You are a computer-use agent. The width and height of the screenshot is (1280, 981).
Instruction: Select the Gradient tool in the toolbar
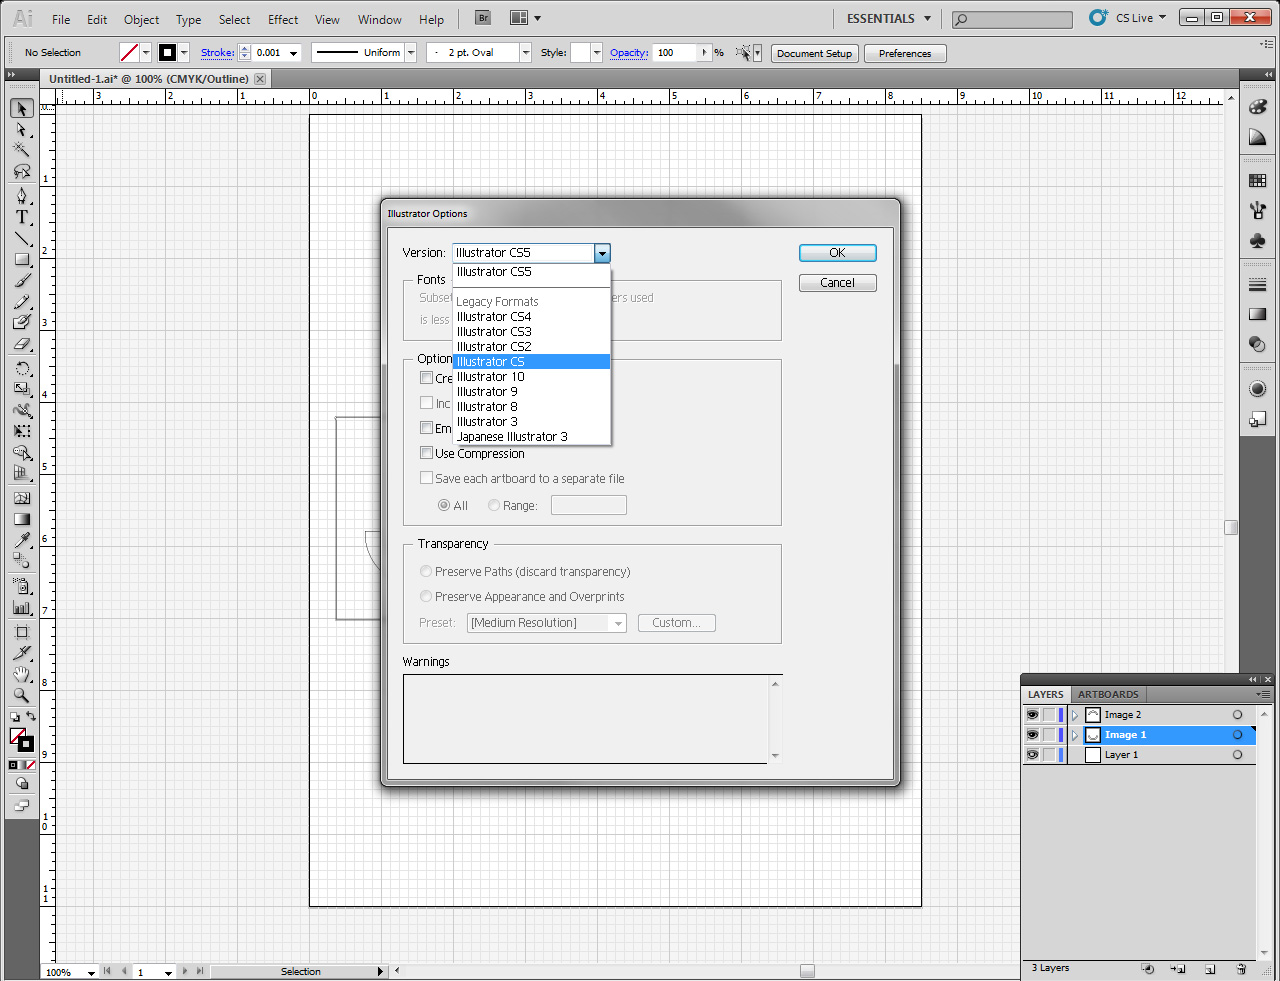pyautogui.click(x=22, y=519)
